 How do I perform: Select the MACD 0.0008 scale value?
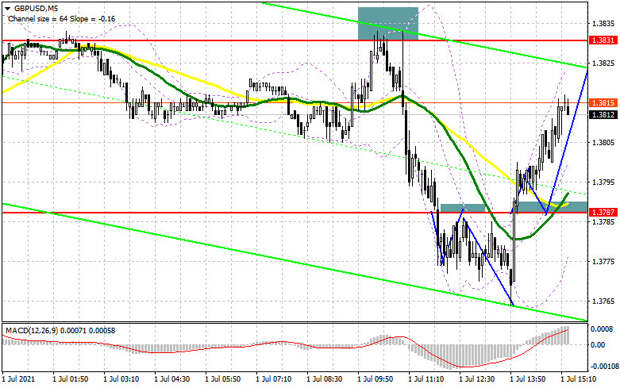pyautogui.click(x=603, y=329)
